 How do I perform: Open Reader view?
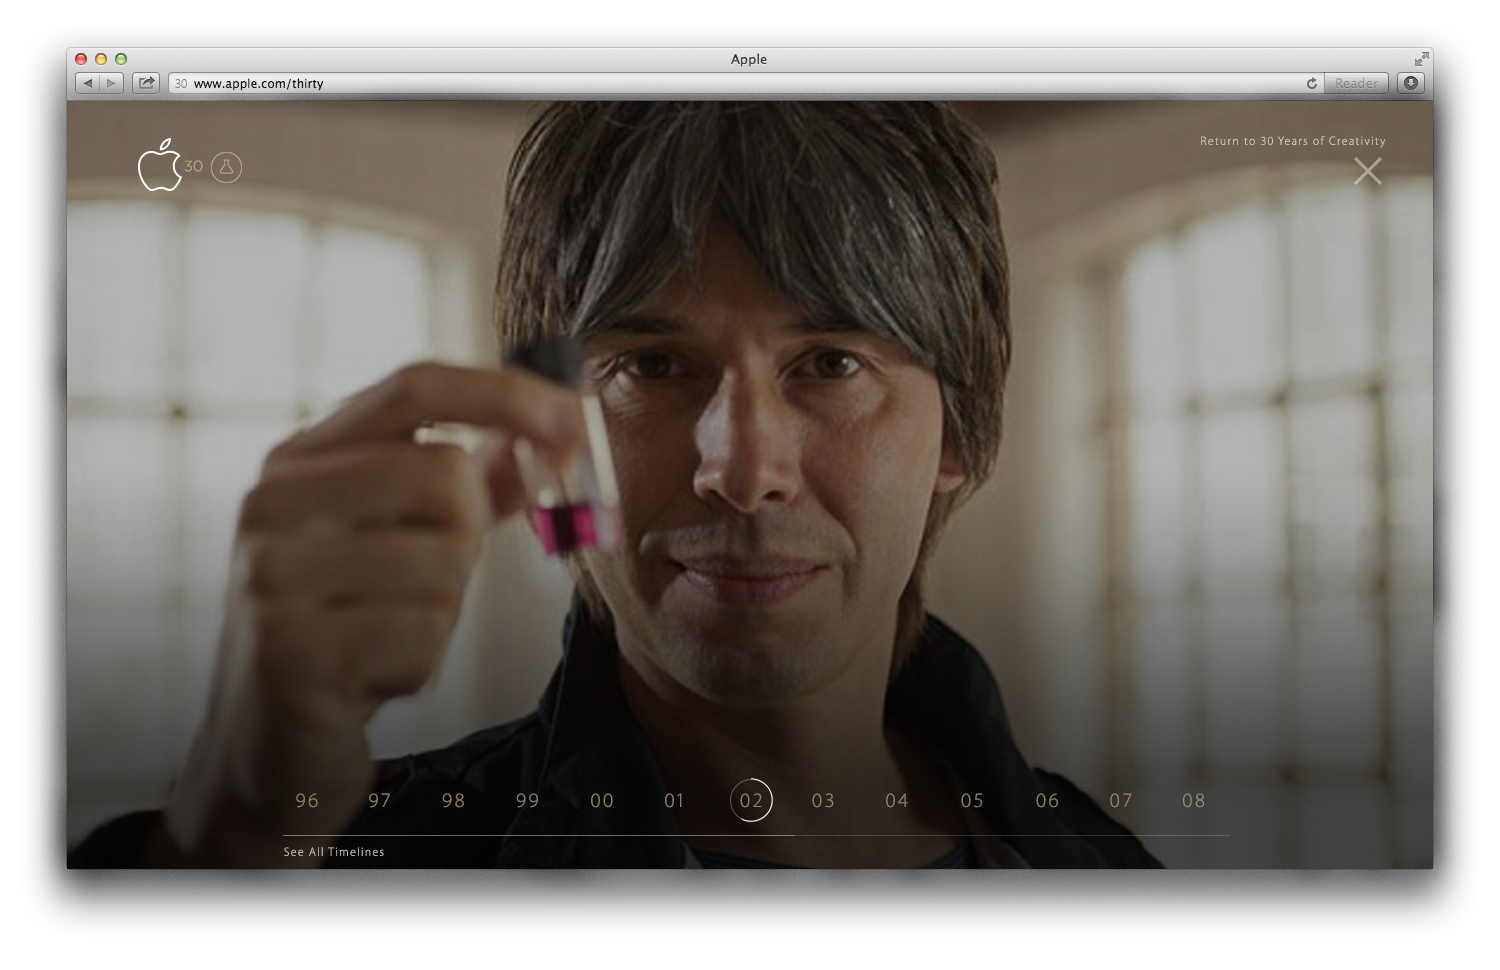tap(1356, 83)
